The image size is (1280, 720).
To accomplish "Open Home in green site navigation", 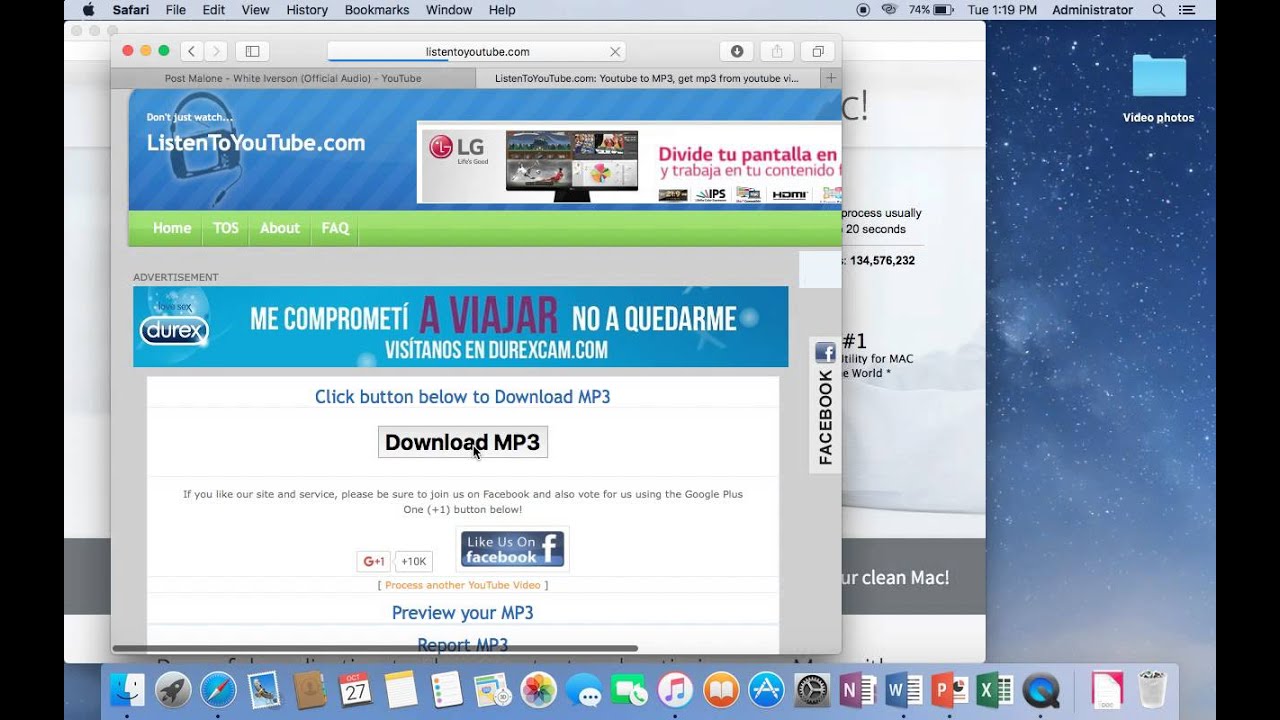I will point(172,228).
